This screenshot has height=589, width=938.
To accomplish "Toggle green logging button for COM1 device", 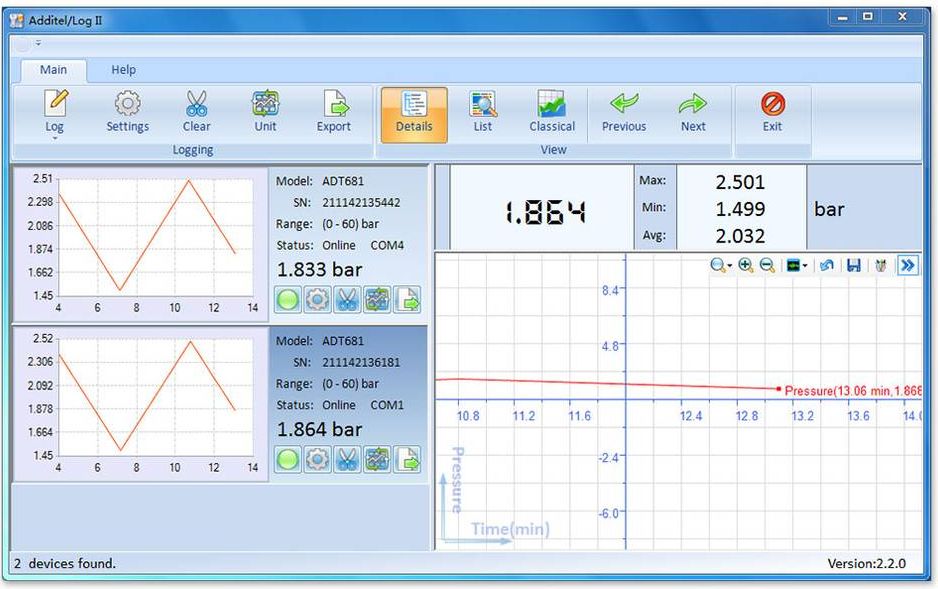I will click(x=288, y=460).
